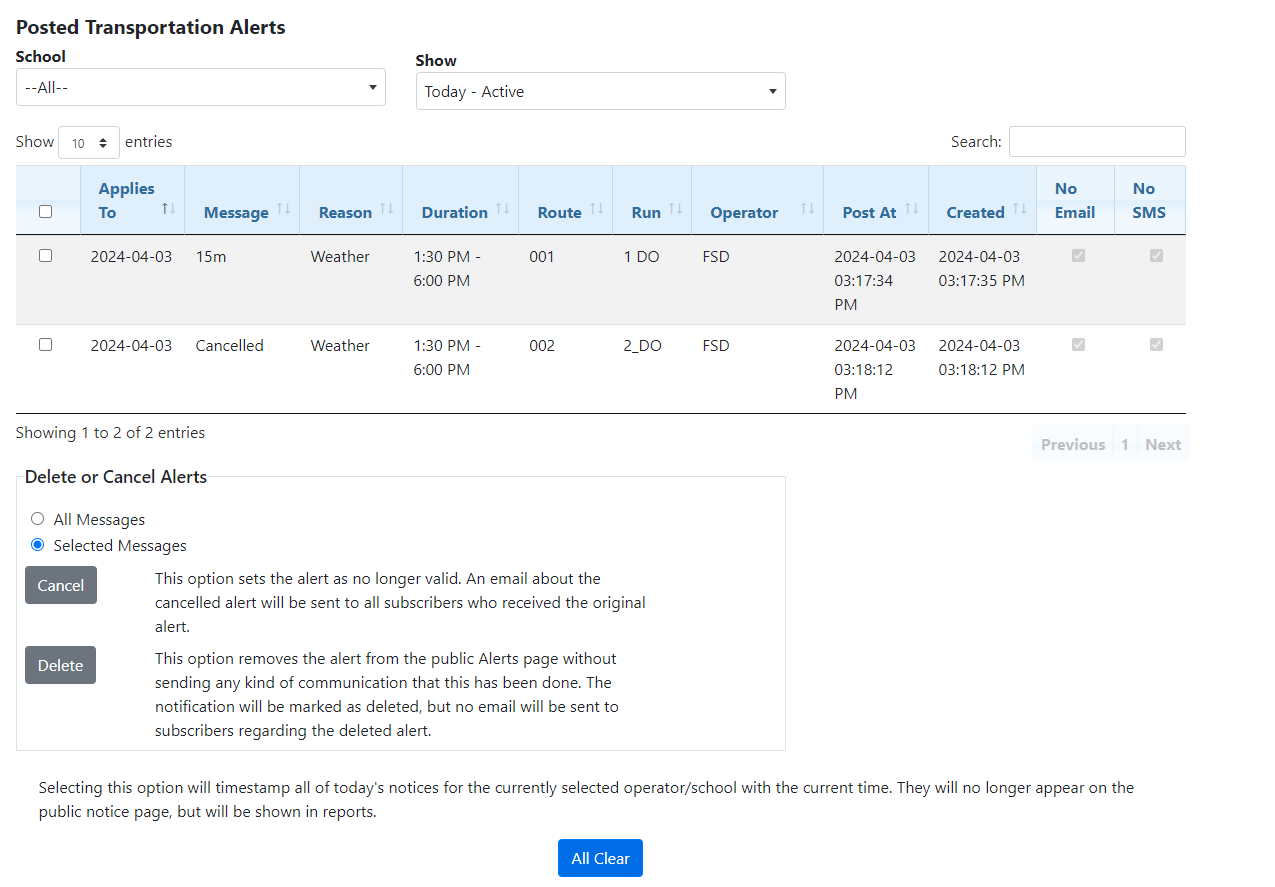Viewport: 1275px width, 887px height.
Task: Open the Show dropdown set to Today - Active
Action: pyautogui.click(x=600, y=91)
